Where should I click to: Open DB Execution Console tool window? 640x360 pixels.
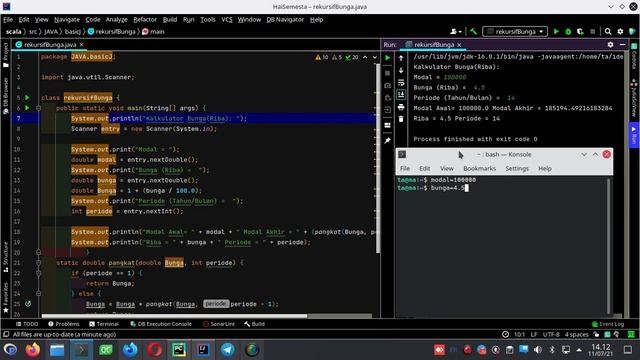click(160, 324)
